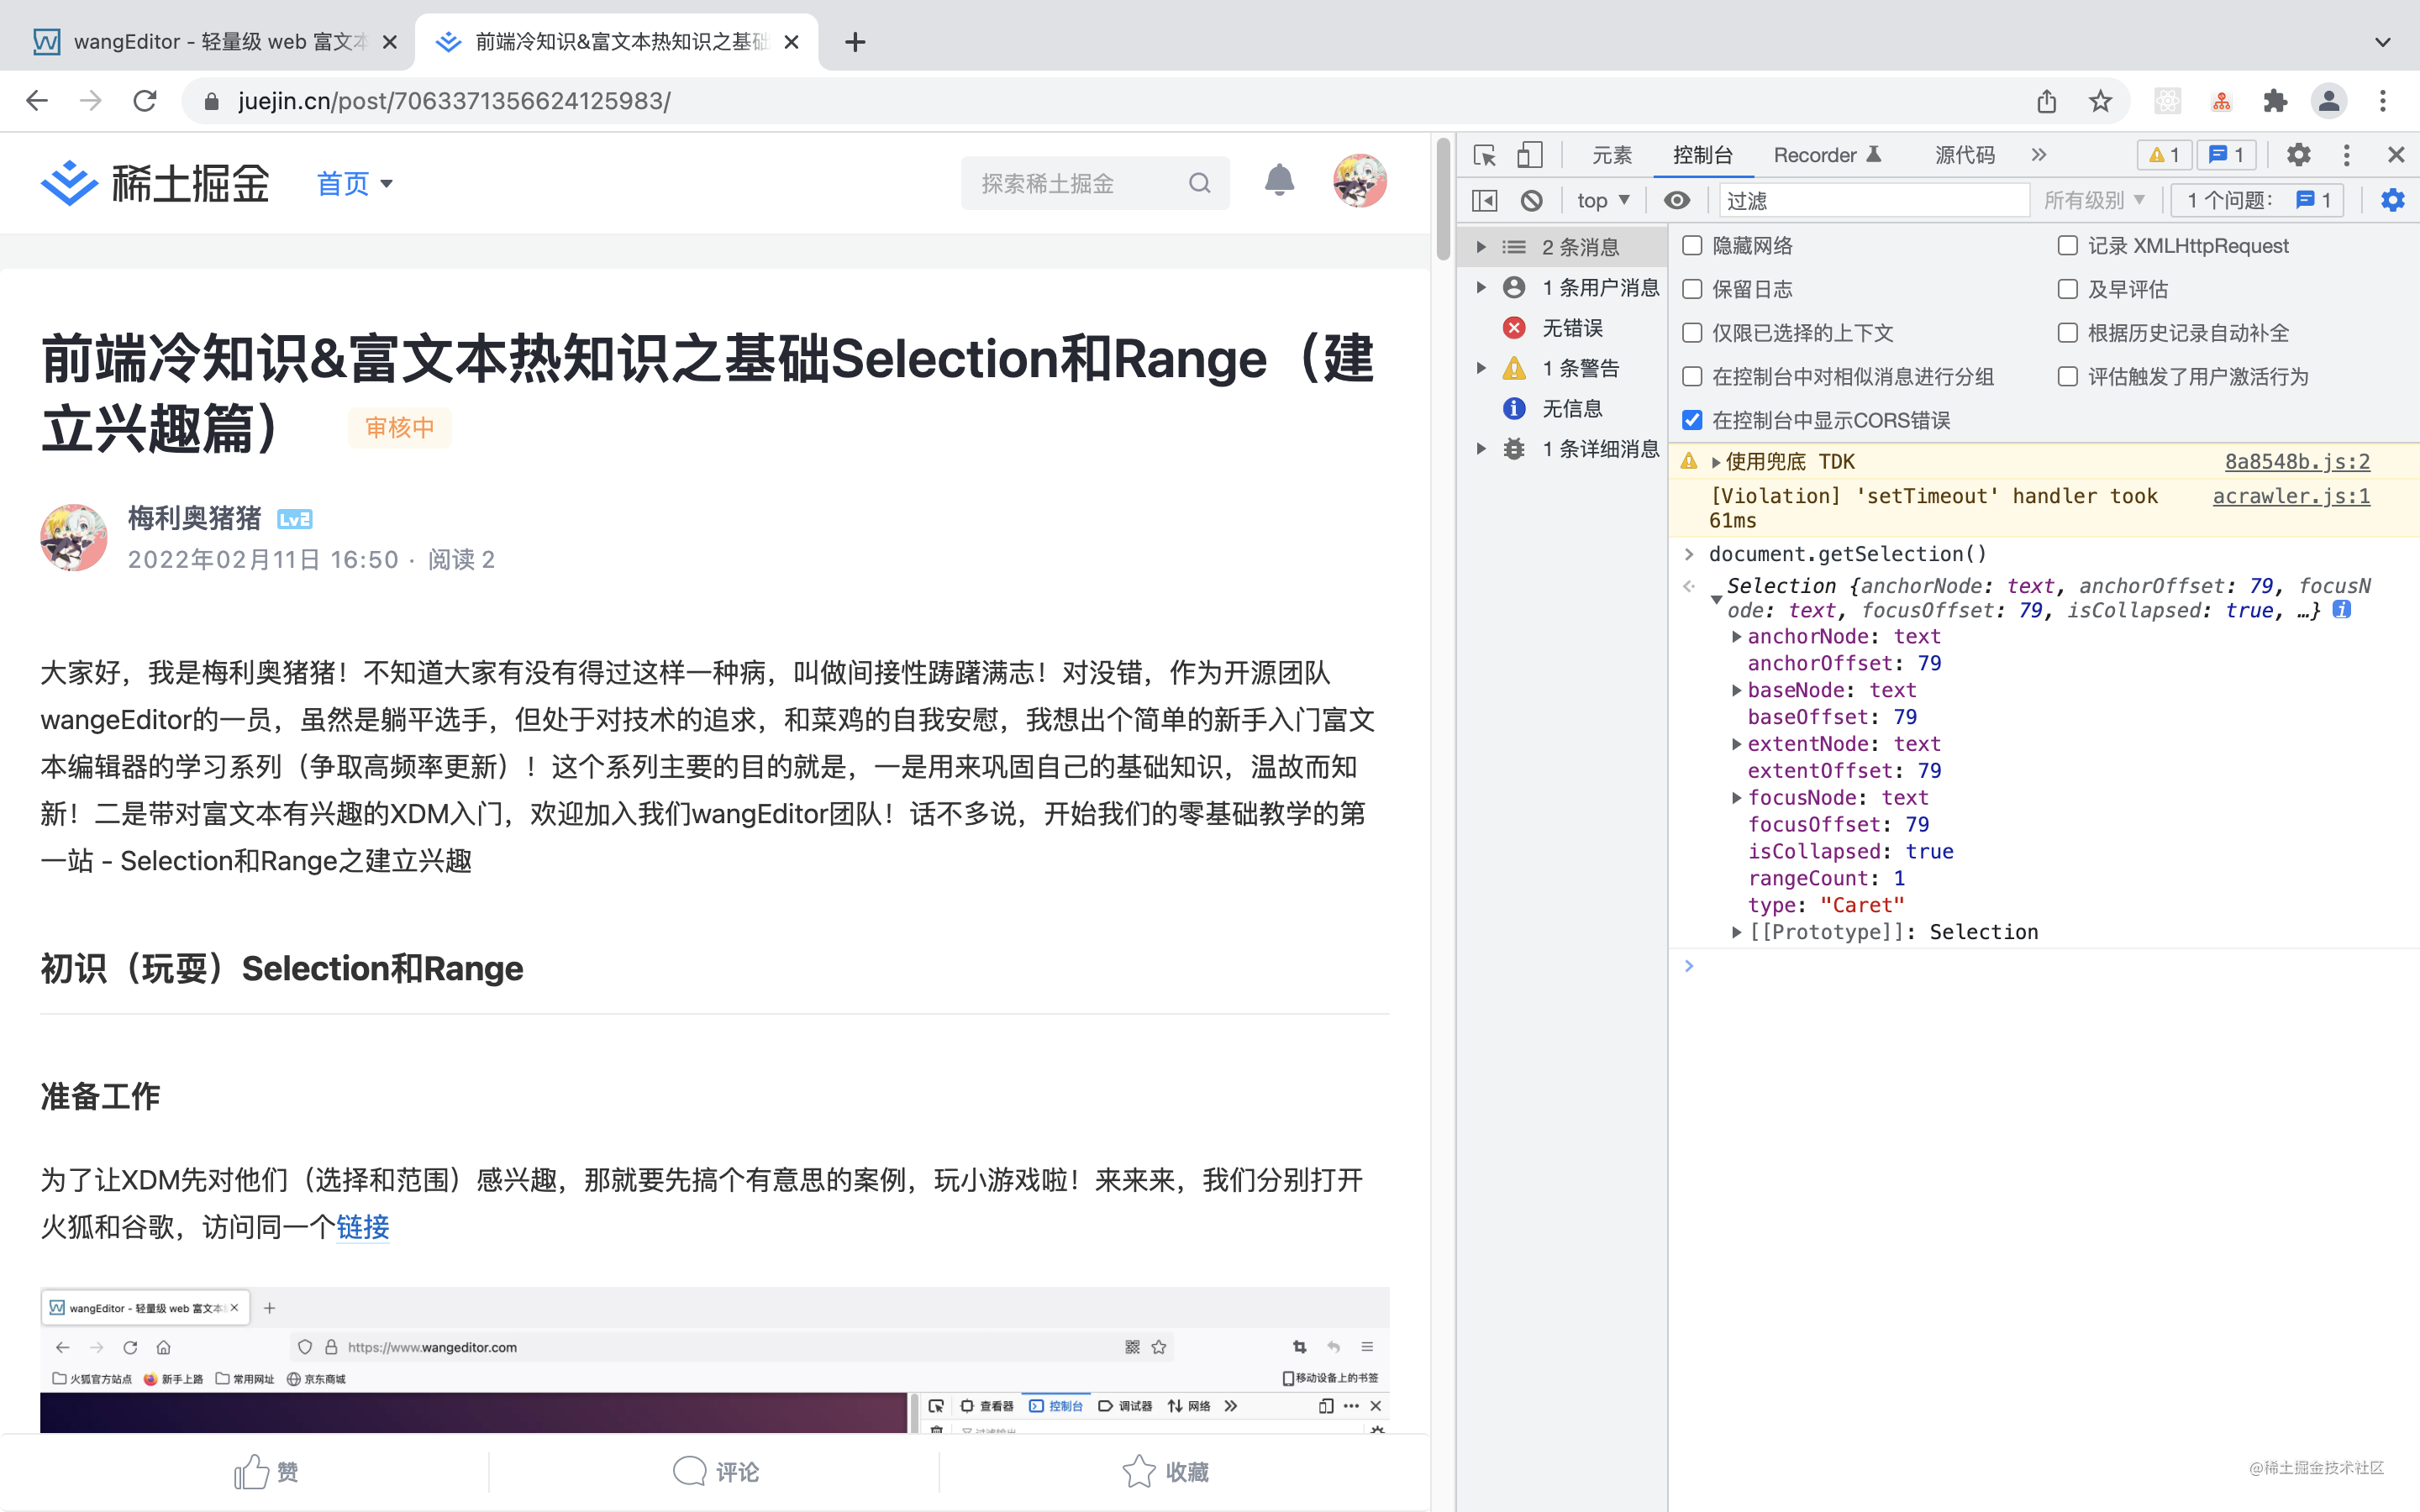Check 在控制台中对相似消息进行分组

1692,376
